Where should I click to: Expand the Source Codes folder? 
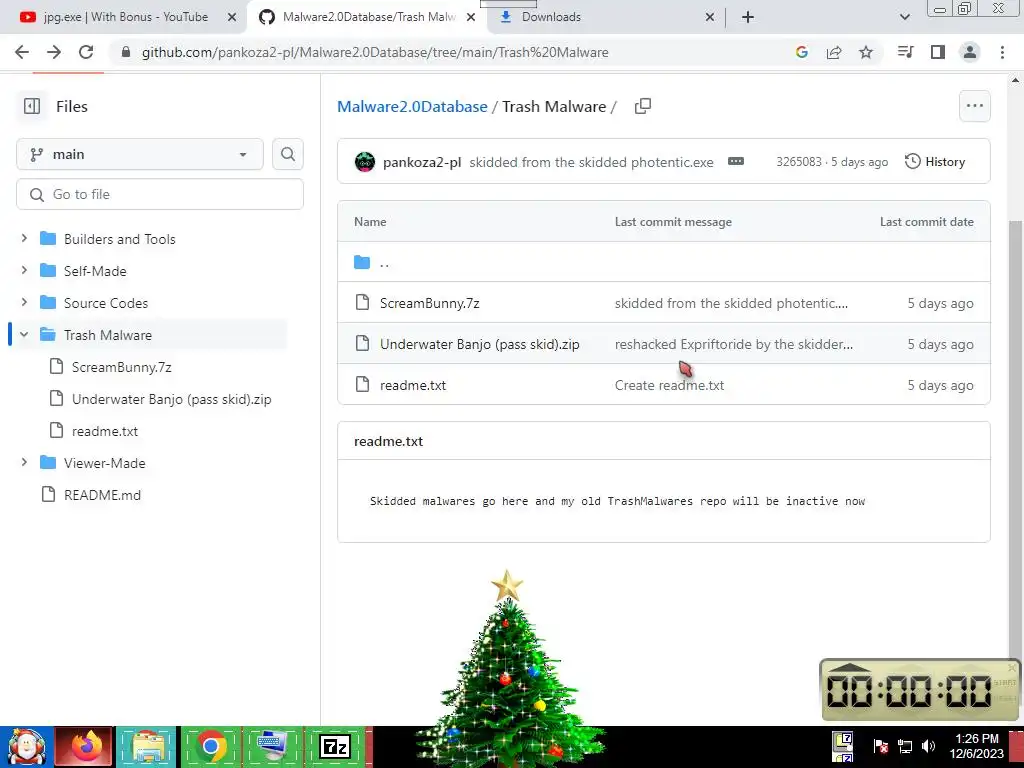coord(24,302)
